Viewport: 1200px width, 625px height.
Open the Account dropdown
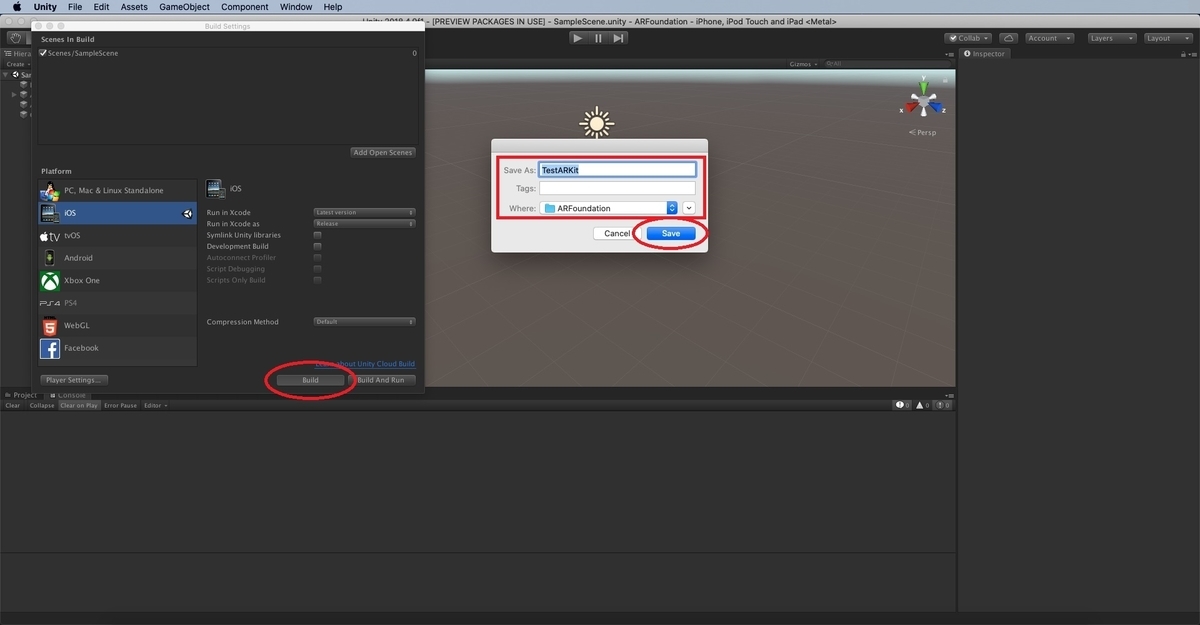click(1049, 38)
